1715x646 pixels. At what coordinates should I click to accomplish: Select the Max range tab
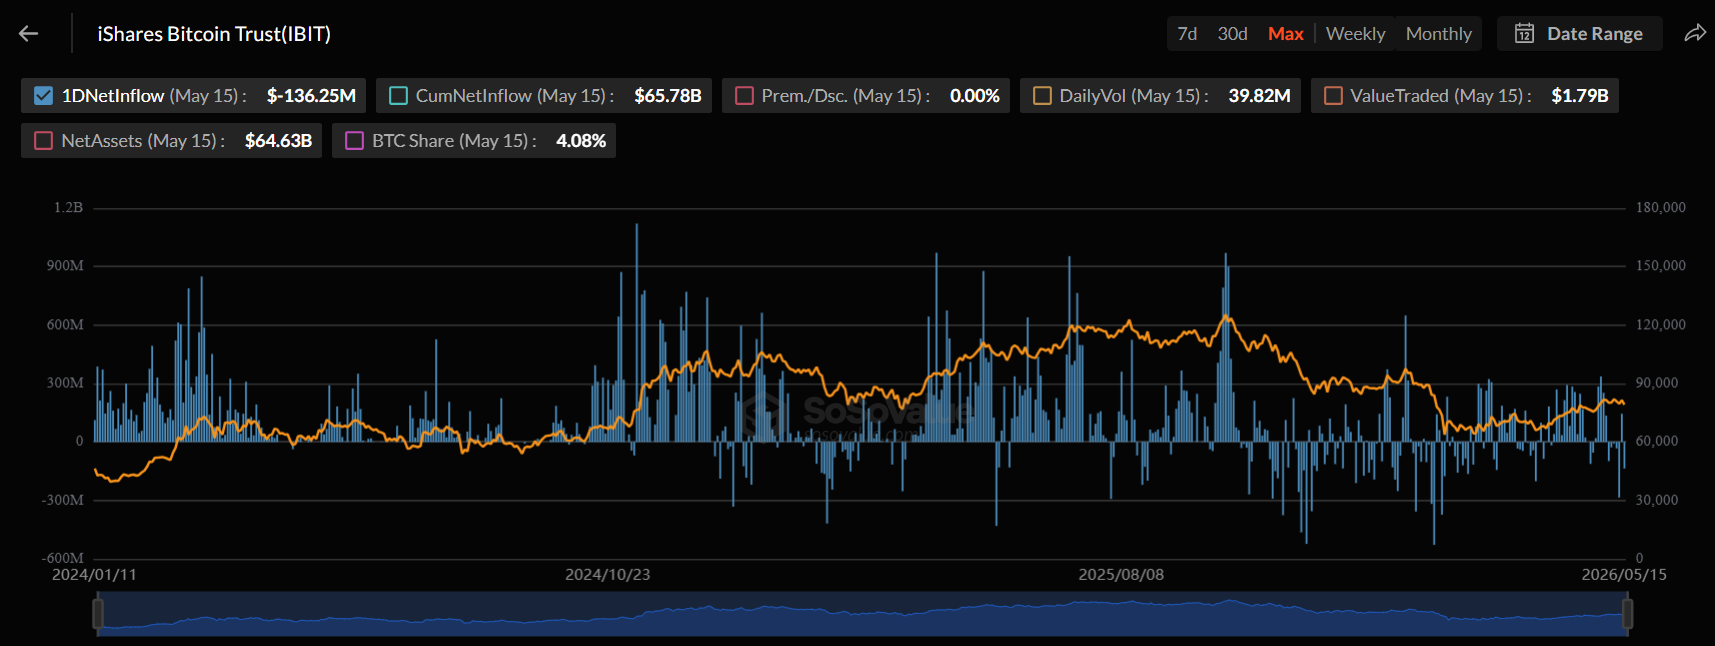pos(1285,34)
